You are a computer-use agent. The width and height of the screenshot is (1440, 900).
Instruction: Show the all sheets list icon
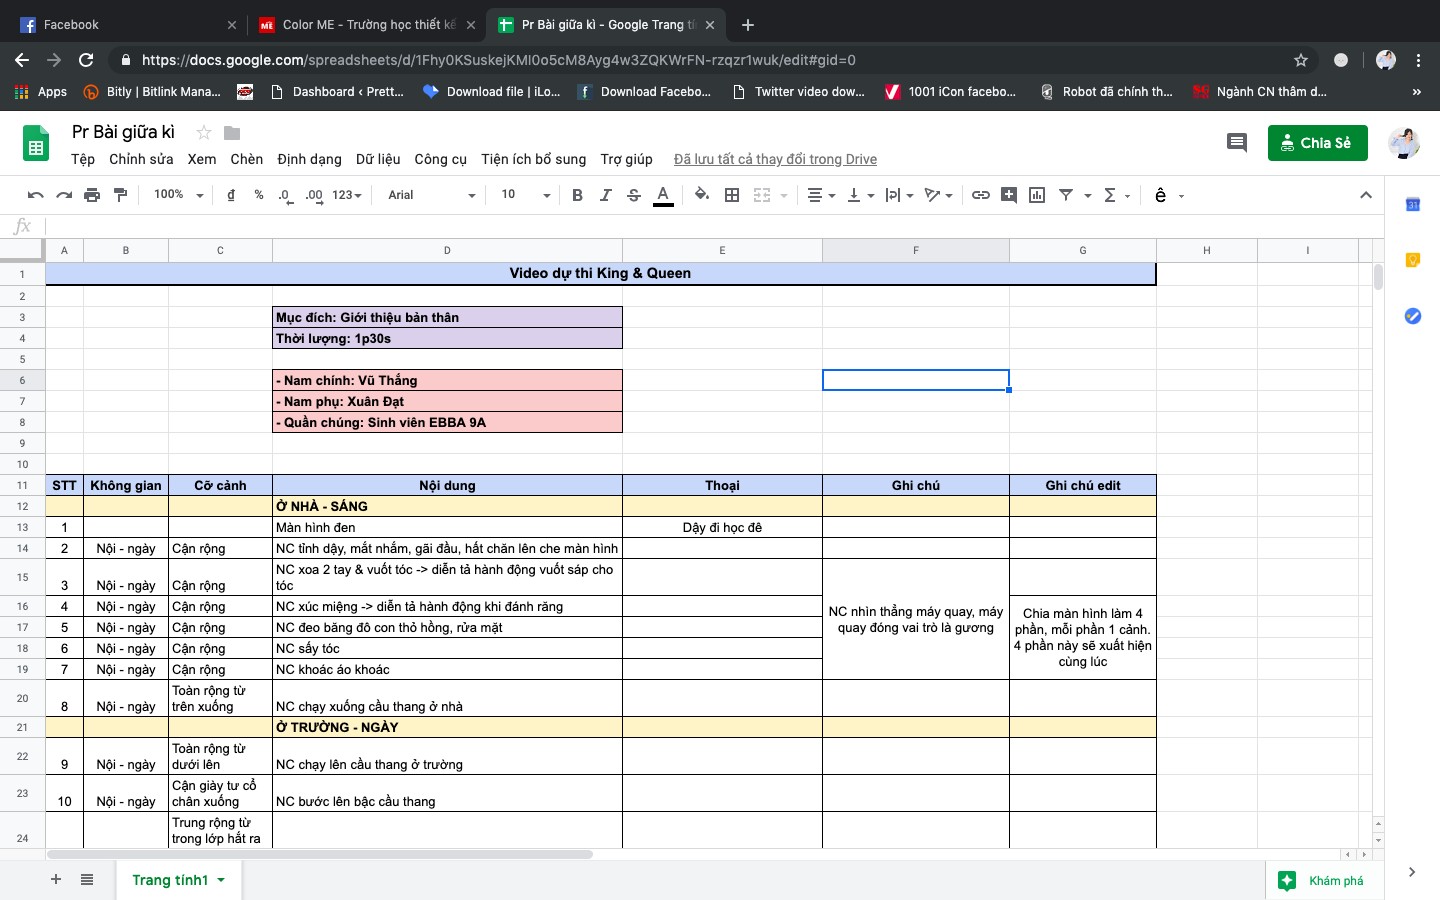(87, 879)
